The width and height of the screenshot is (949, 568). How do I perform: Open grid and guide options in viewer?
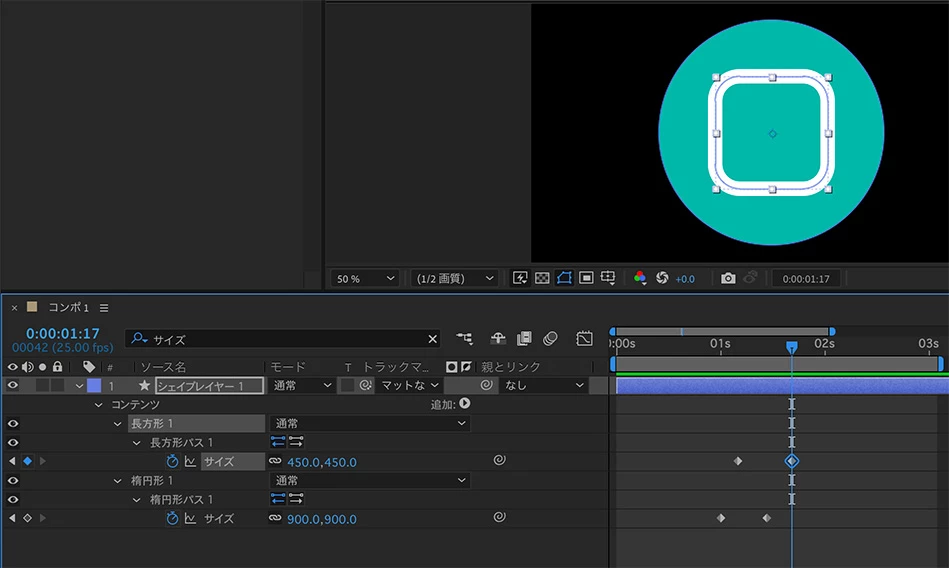[x=608, y=278]
